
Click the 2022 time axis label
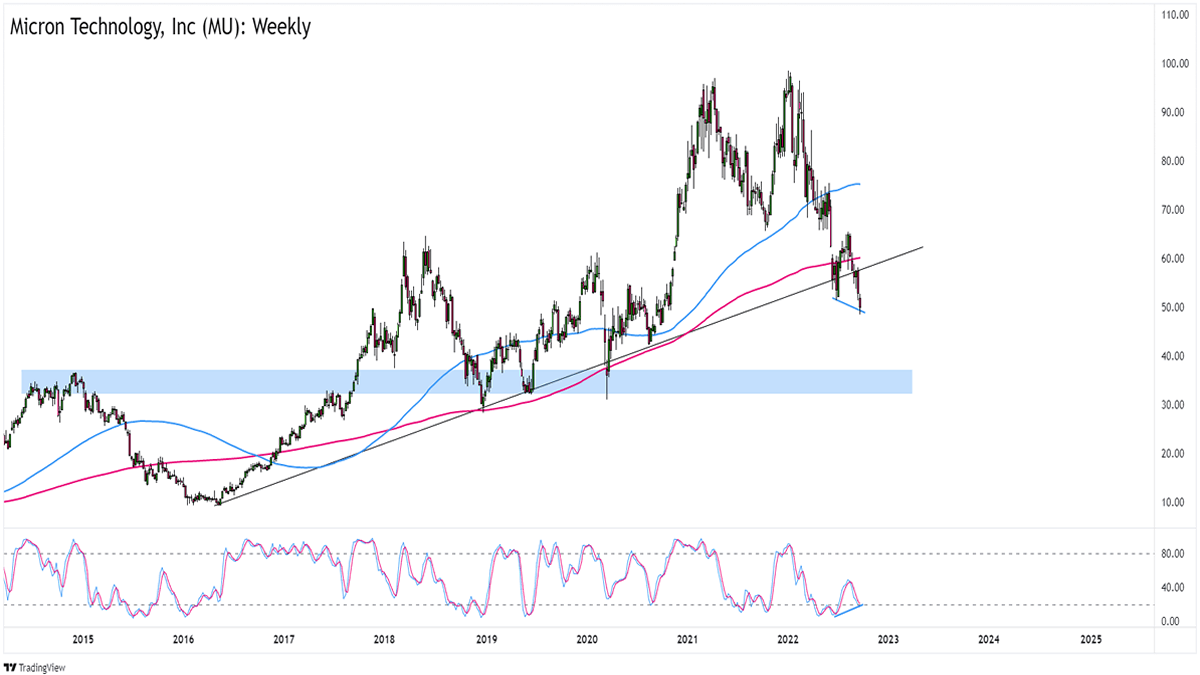tap(788, 639)
